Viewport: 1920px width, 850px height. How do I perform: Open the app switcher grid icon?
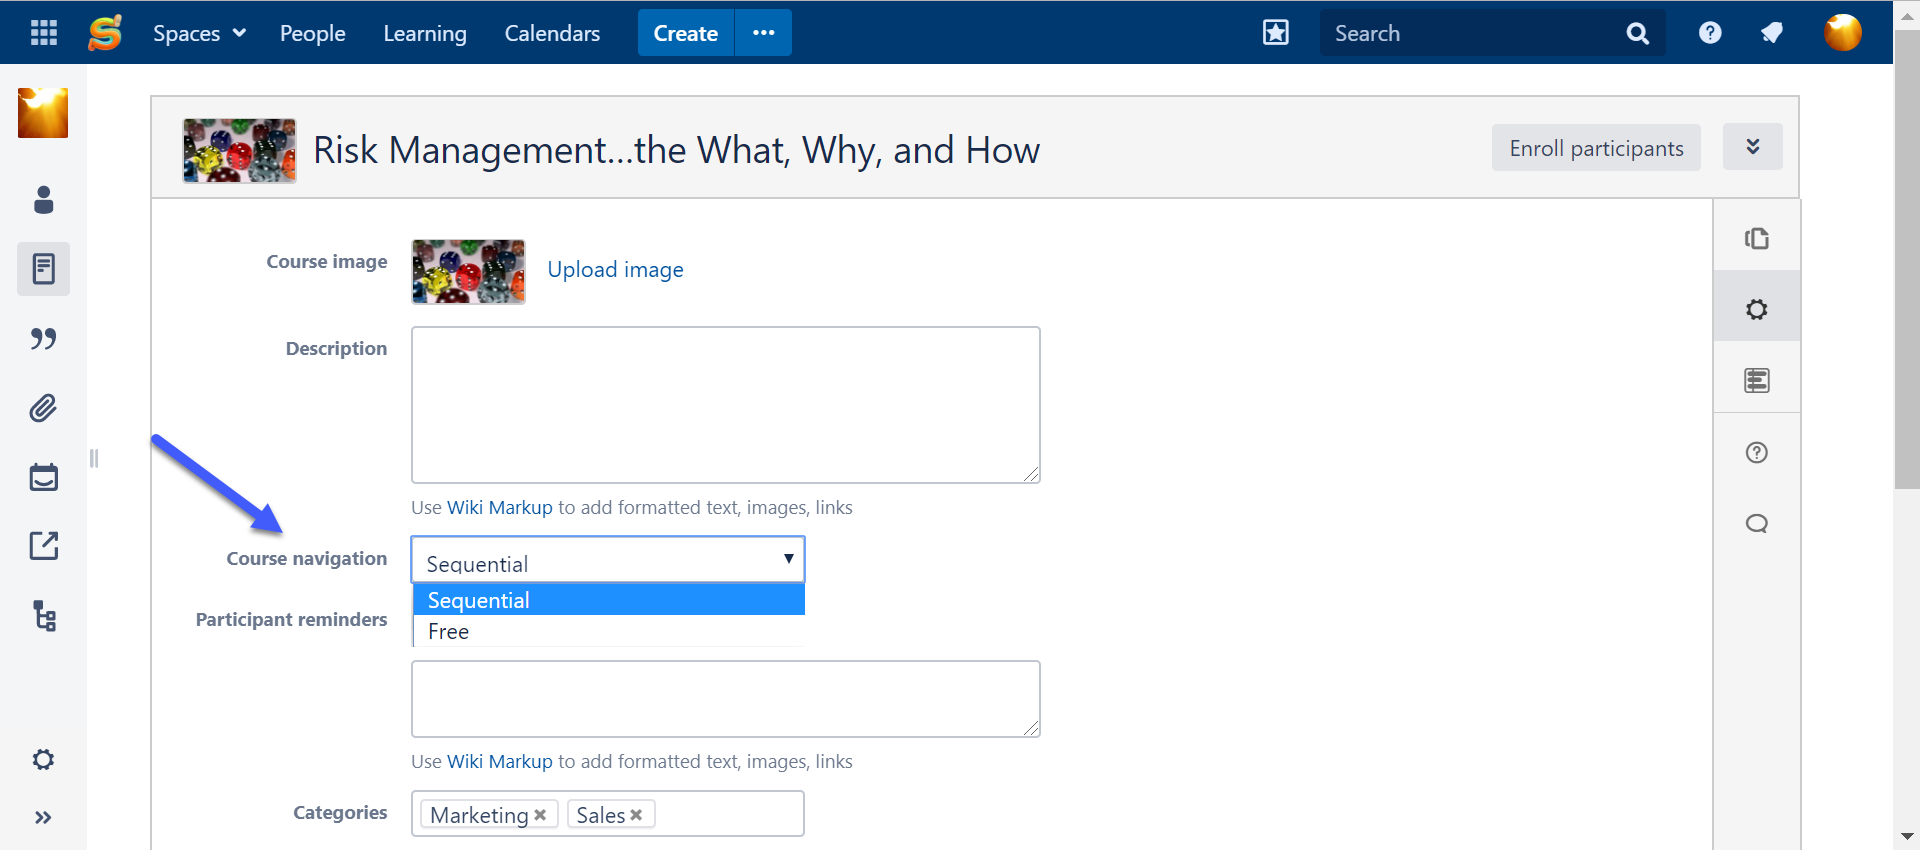(x=43, y=33)
